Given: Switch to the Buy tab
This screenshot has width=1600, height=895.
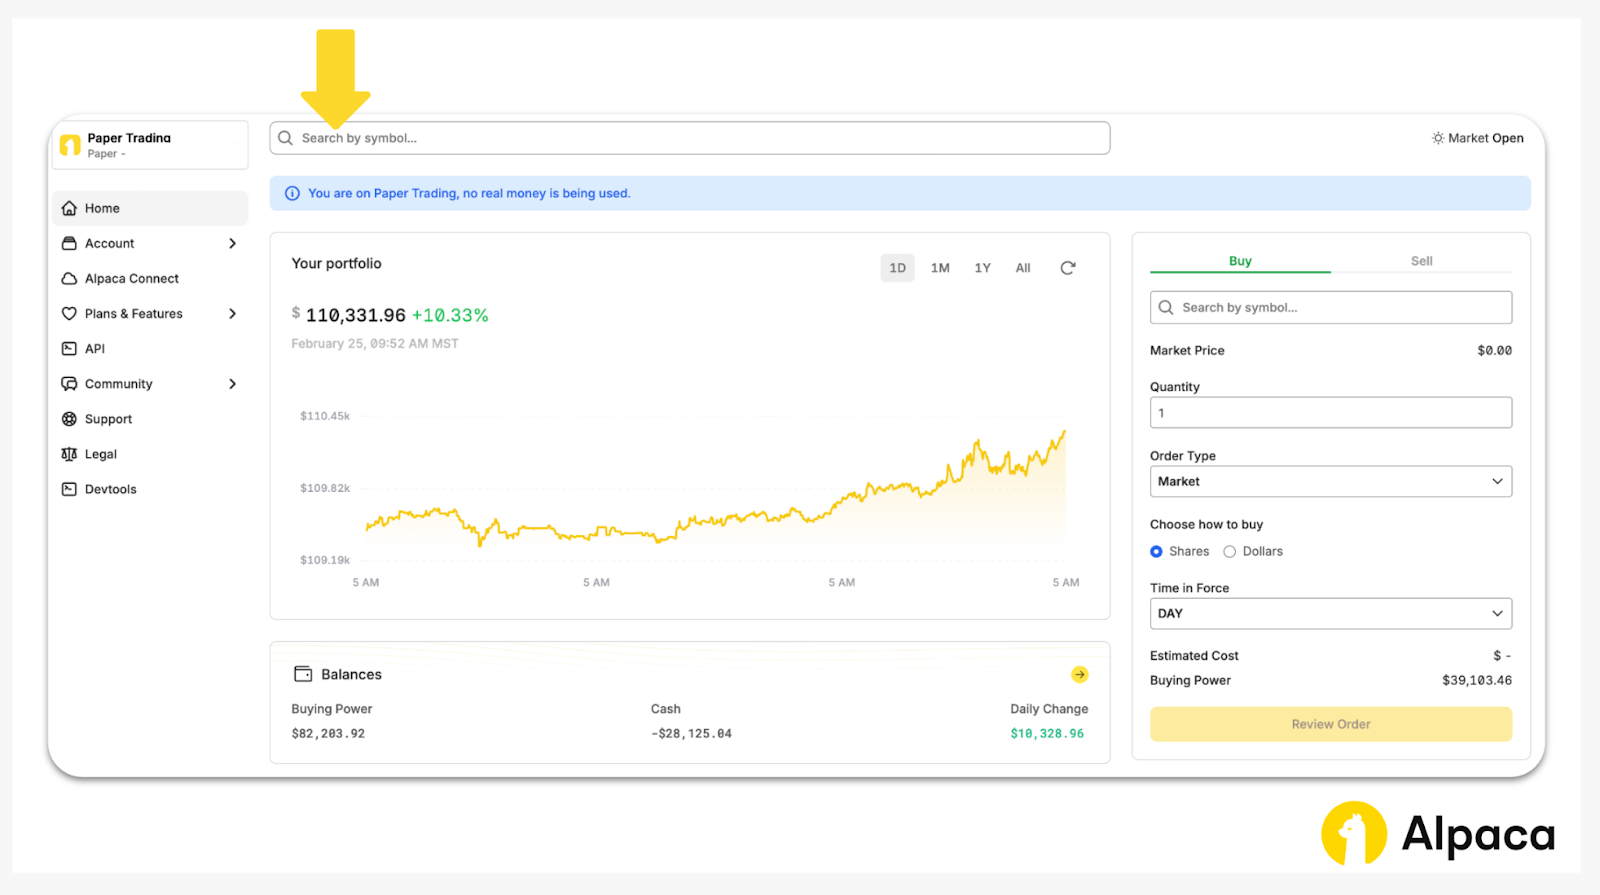Looking at the screenshot, I should tap(1240, 261).
